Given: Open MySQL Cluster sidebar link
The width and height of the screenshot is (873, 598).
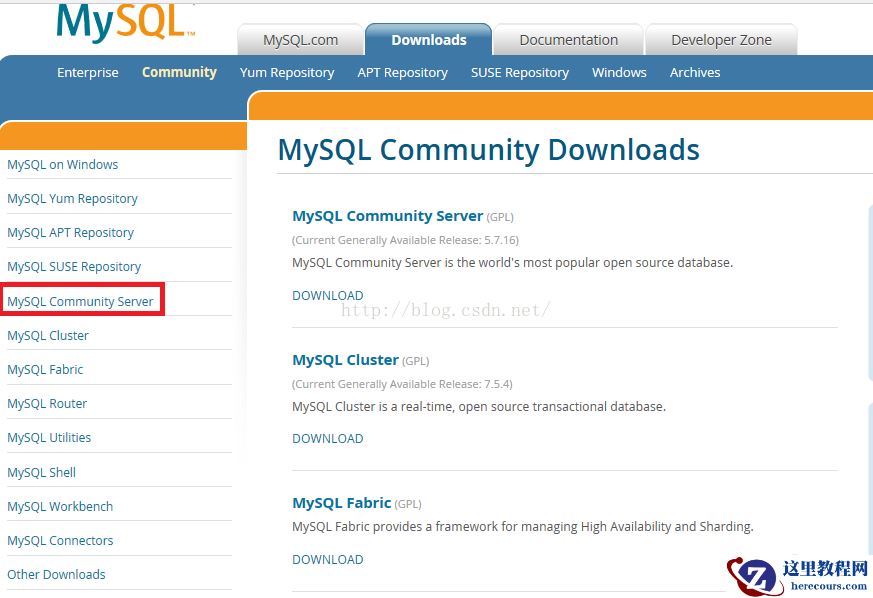Looking at the screenshot, I should click(48, 336).
